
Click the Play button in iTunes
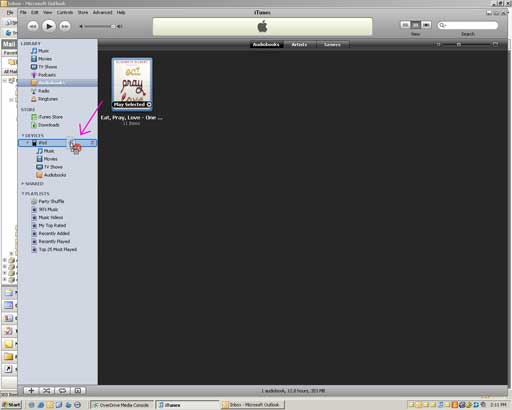49,26
